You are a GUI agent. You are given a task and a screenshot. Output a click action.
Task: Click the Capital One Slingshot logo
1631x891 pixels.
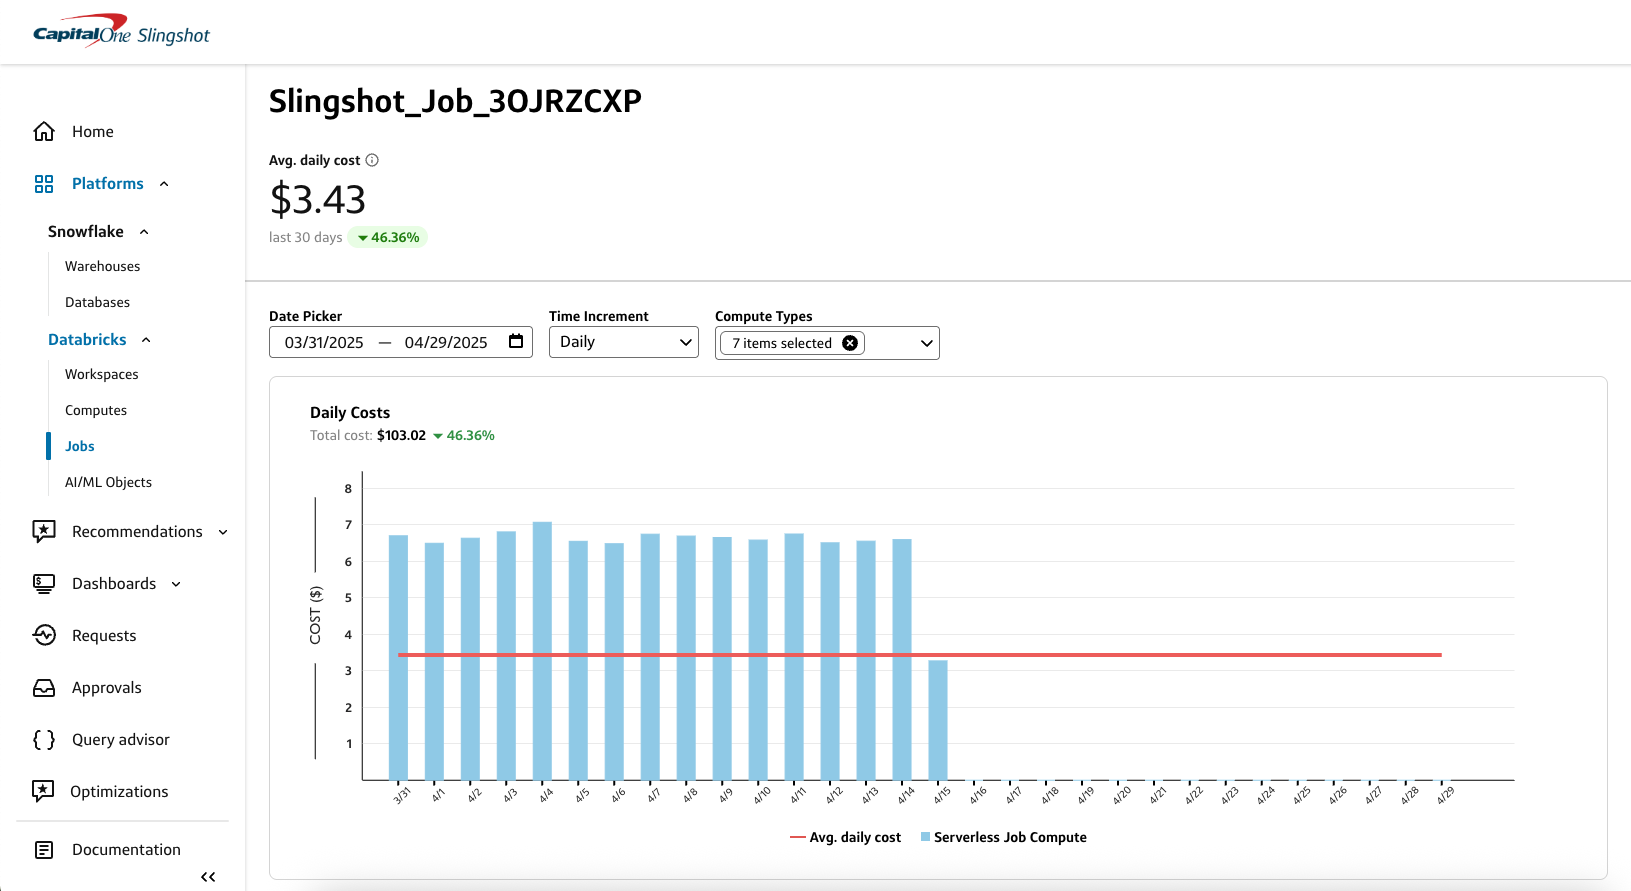coord(121,31)
